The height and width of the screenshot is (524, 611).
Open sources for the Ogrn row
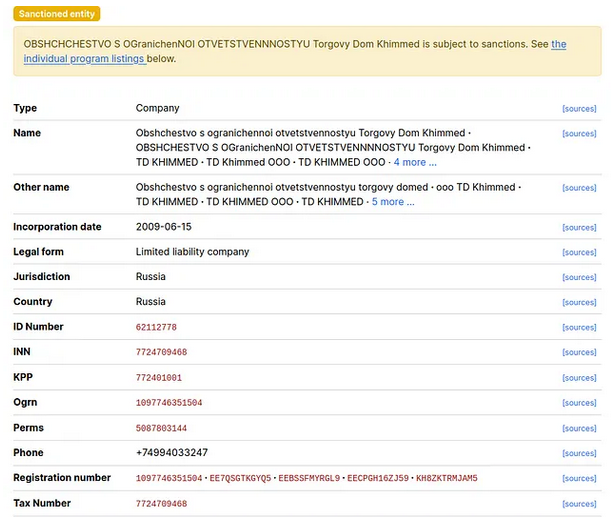tap(579, 403)
